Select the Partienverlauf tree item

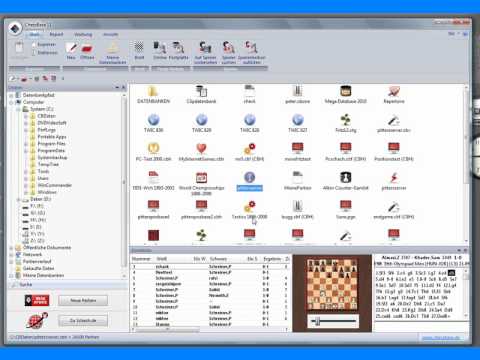point(37,262)
